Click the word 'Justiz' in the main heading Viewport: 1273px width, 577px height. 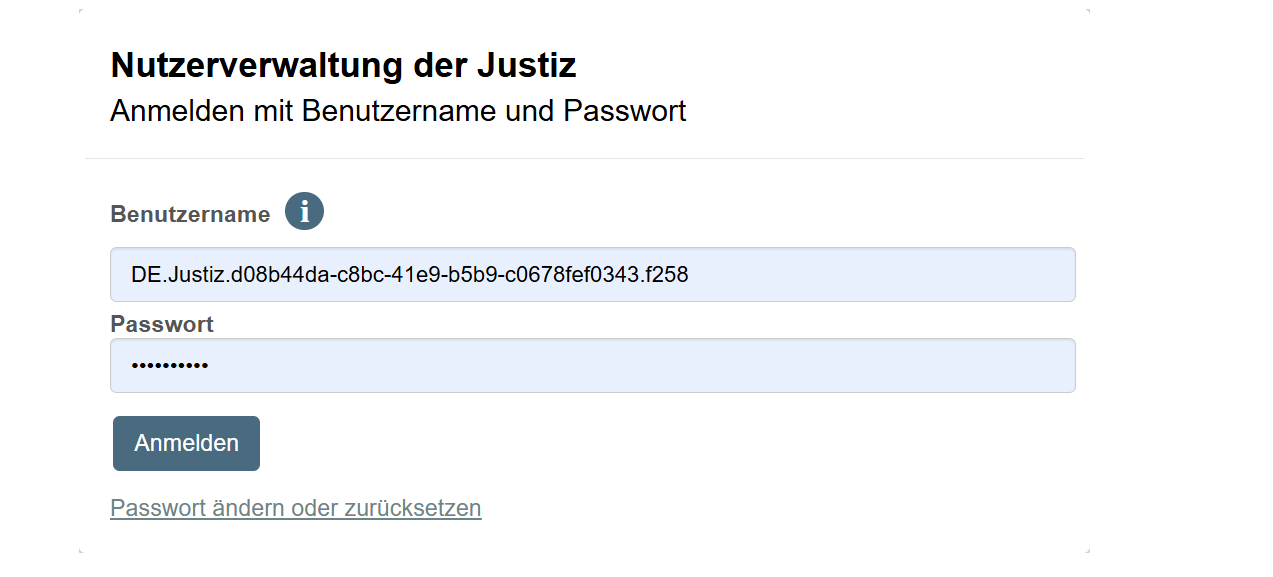pyautogui.click(x=526, y=65)
